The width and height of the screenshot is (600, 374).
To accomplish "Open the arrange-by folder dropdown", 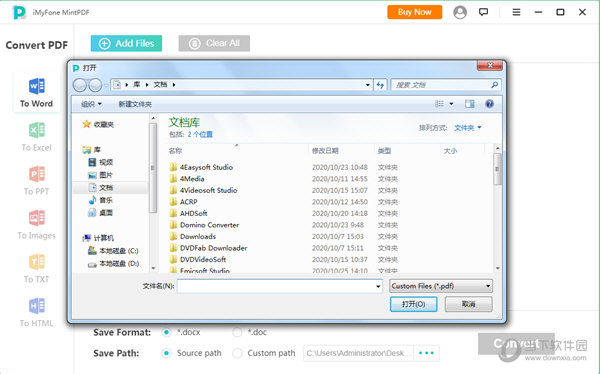I will (x=468, y=128).
